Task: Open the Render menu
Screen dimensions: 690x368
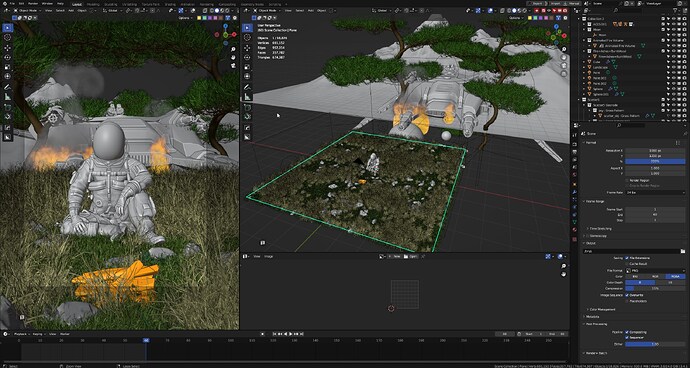Action: click(x=33, y=3)
